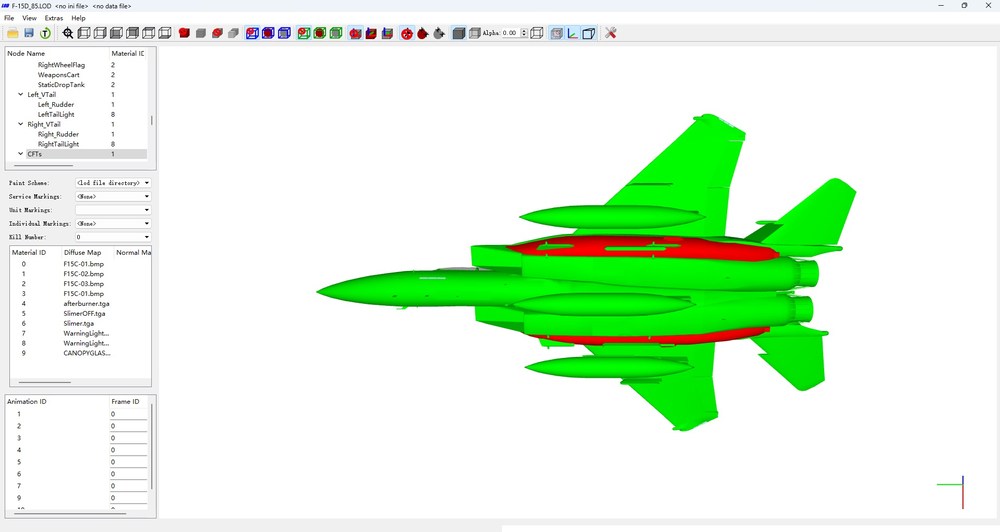
Task: Open the Kill Number dropdown
Action: (x=113, y=237)
